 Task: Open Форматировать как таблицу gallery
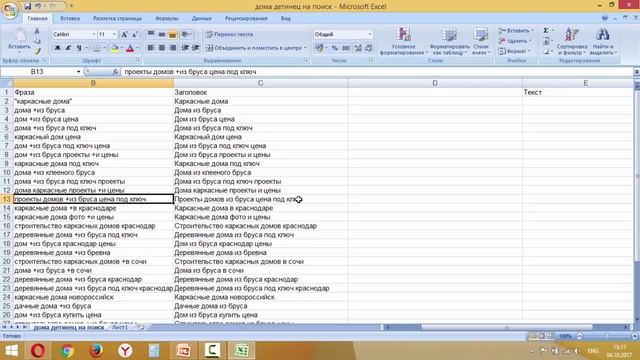449,41
